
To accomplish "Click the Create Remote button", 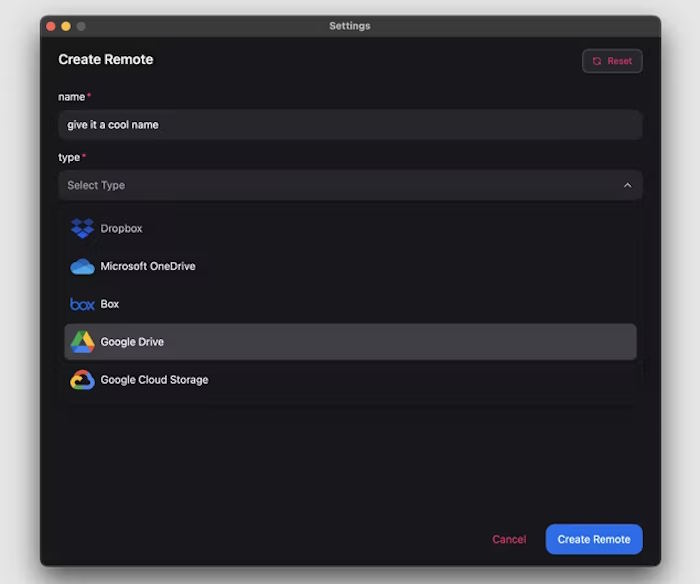I will [x=594, y=539].
